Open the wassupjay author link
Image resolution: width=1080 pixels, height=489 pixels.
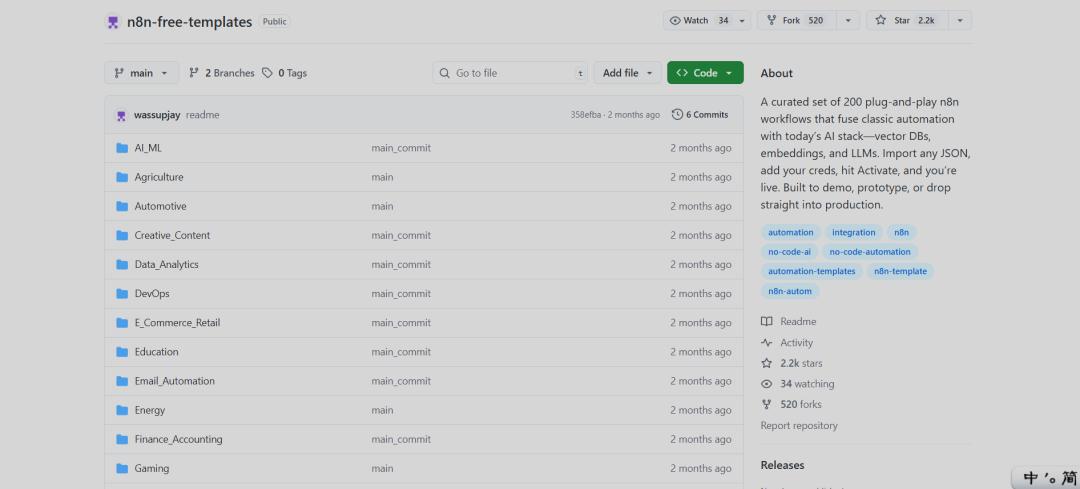157,115
